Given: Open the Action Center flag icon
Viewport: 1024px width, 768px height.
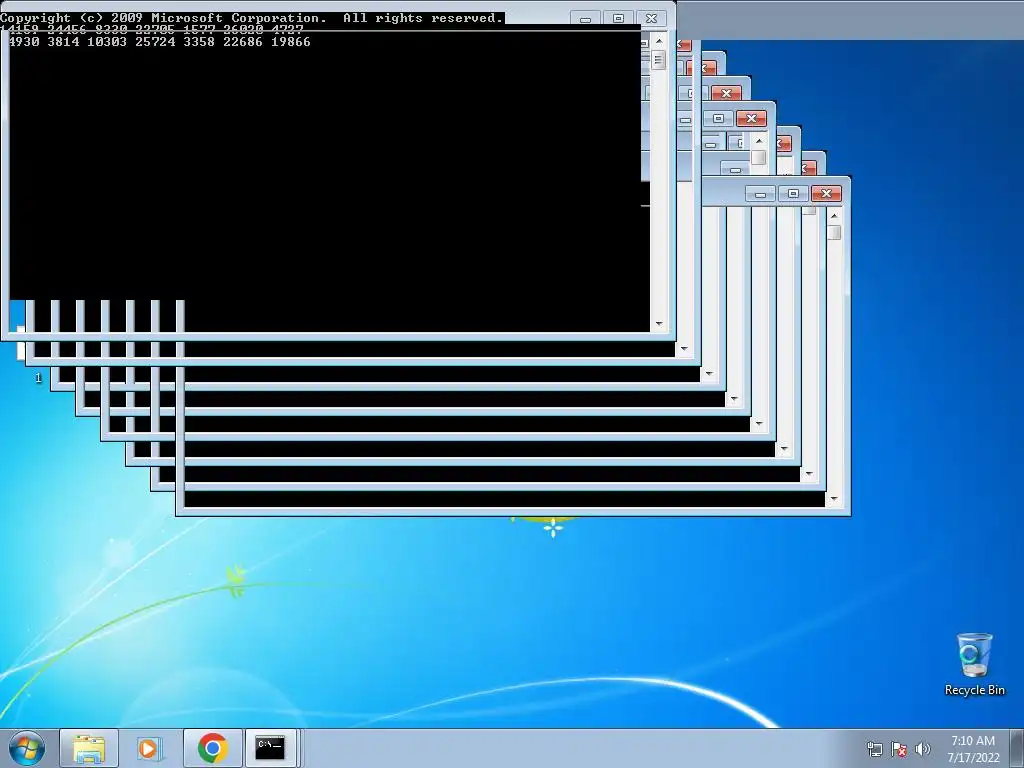Looking at the screenshot, I should [899, 749].
